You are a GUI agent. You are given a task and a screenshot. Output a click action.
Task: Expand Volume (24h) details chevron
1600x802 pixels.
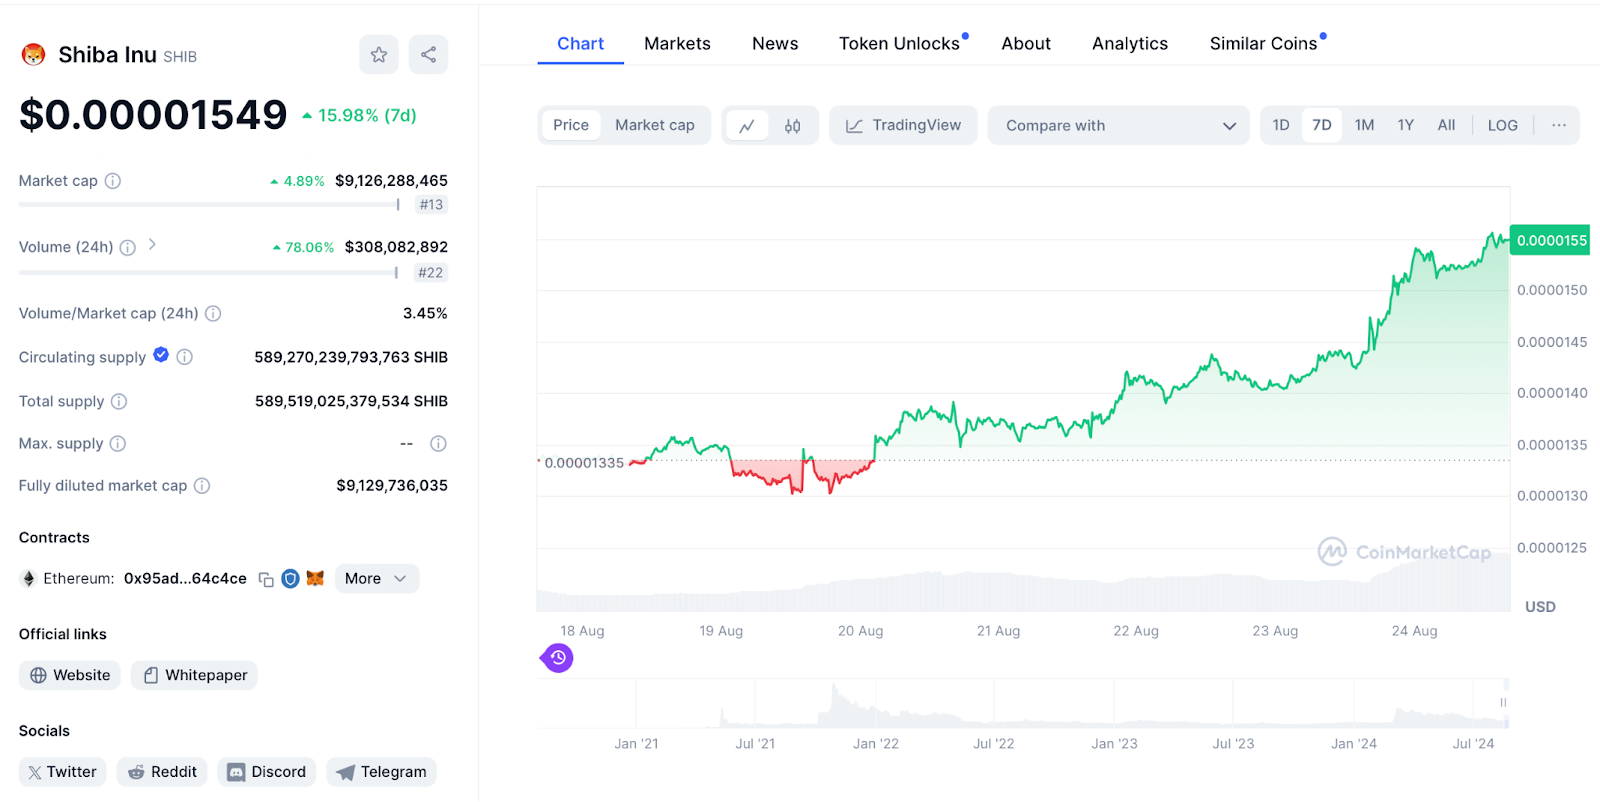[x=152, y=244]
